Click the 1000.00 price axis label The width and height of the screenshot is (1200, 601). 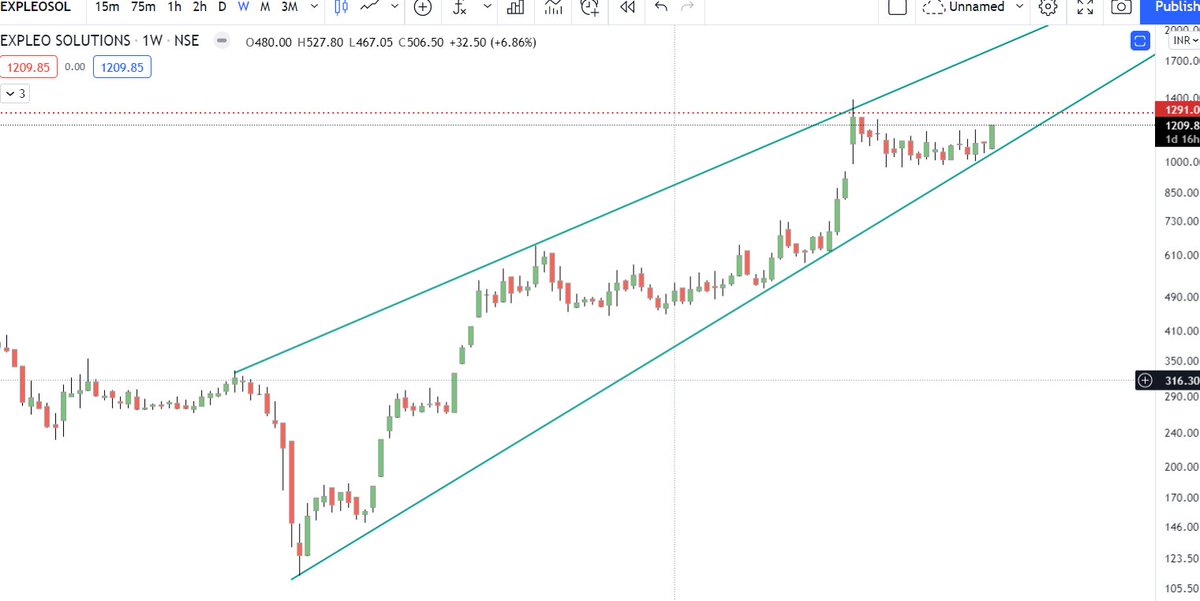pyautogui.click(x=1180, y=162)
